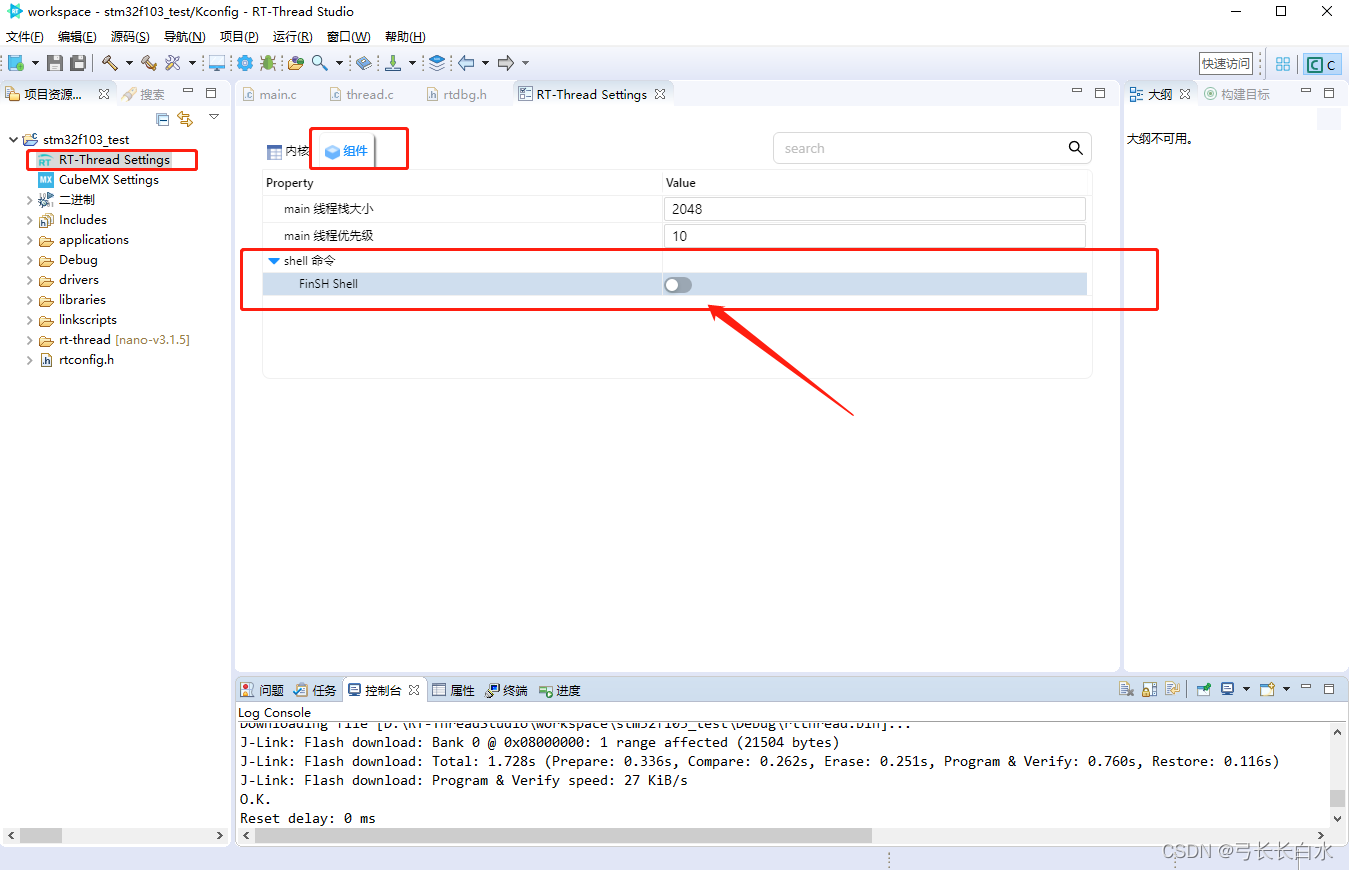
Task: Collapse the stm32f103_test project node
Action: 13,140
